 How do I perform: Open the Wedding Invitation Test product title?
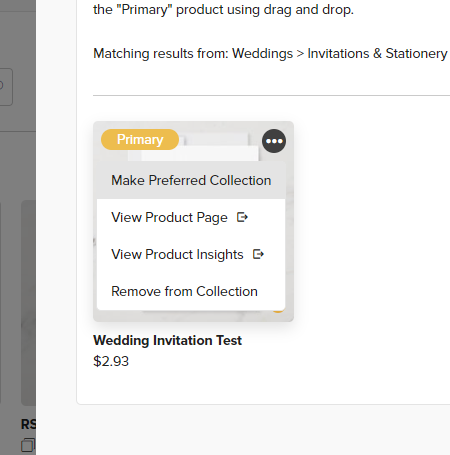pos(167,340)
